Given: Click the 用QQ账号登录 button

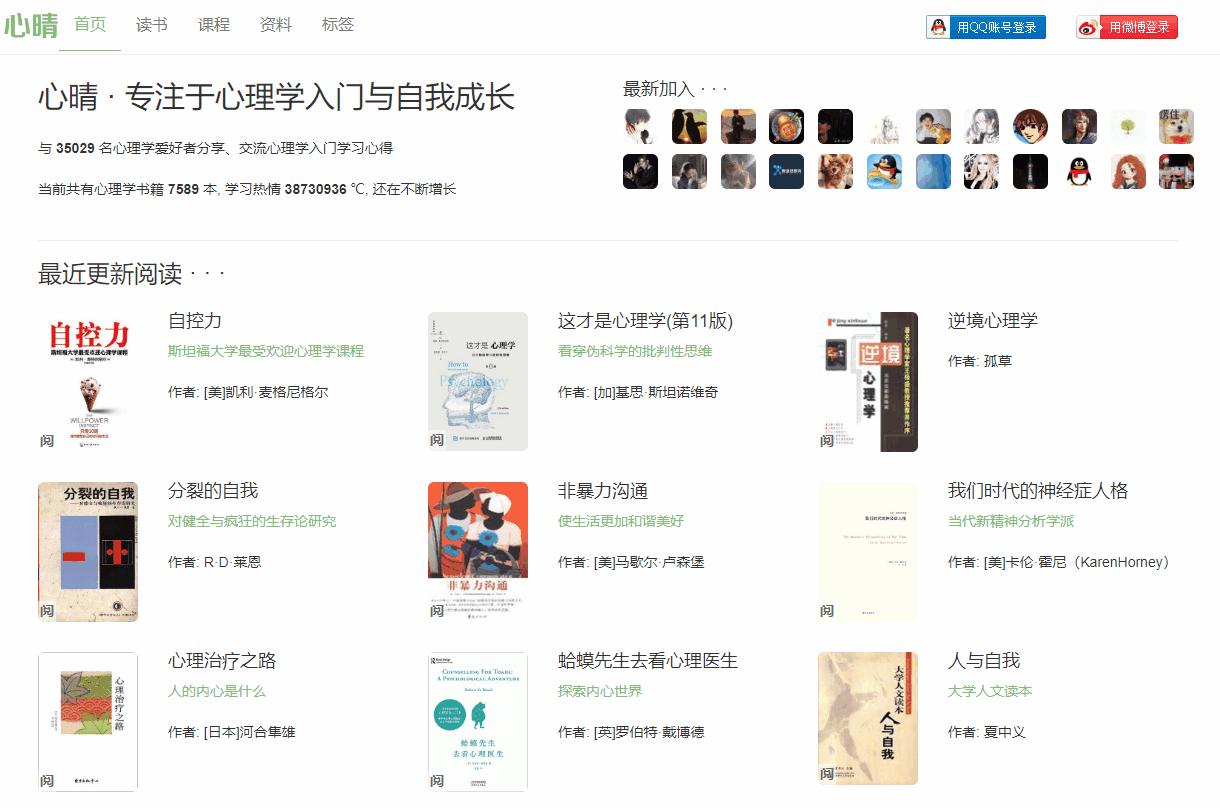Looking at the screenshot, I should (995, 27).
